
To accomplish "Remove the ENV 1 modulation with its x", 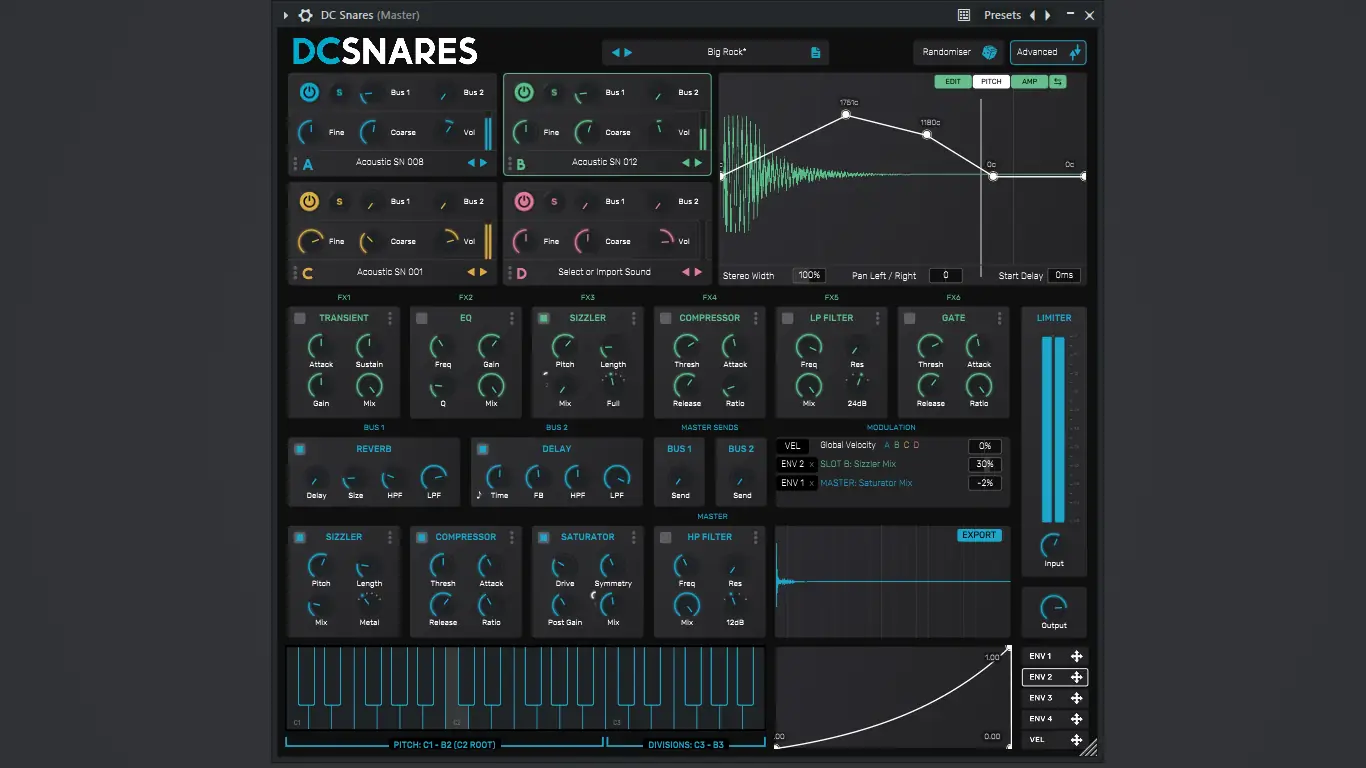I will coord(812,484).
